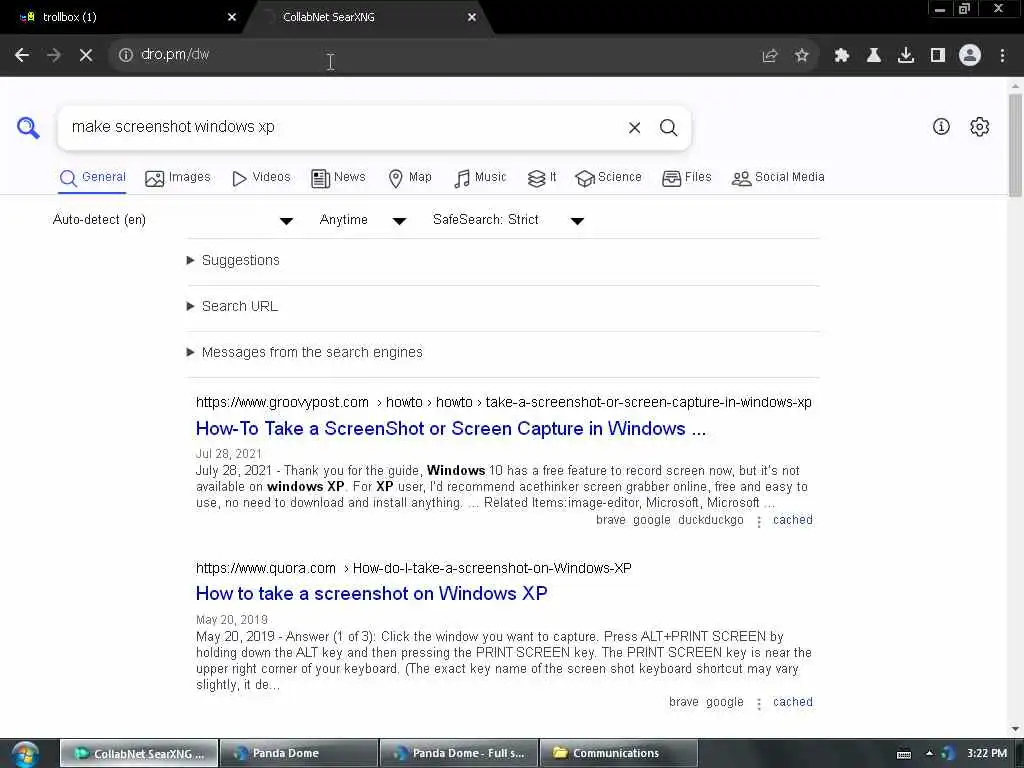Viewport: 1024px width, 768px height.
Task: Click scrollbar down arrow
Action: [x=1015, y=729]
